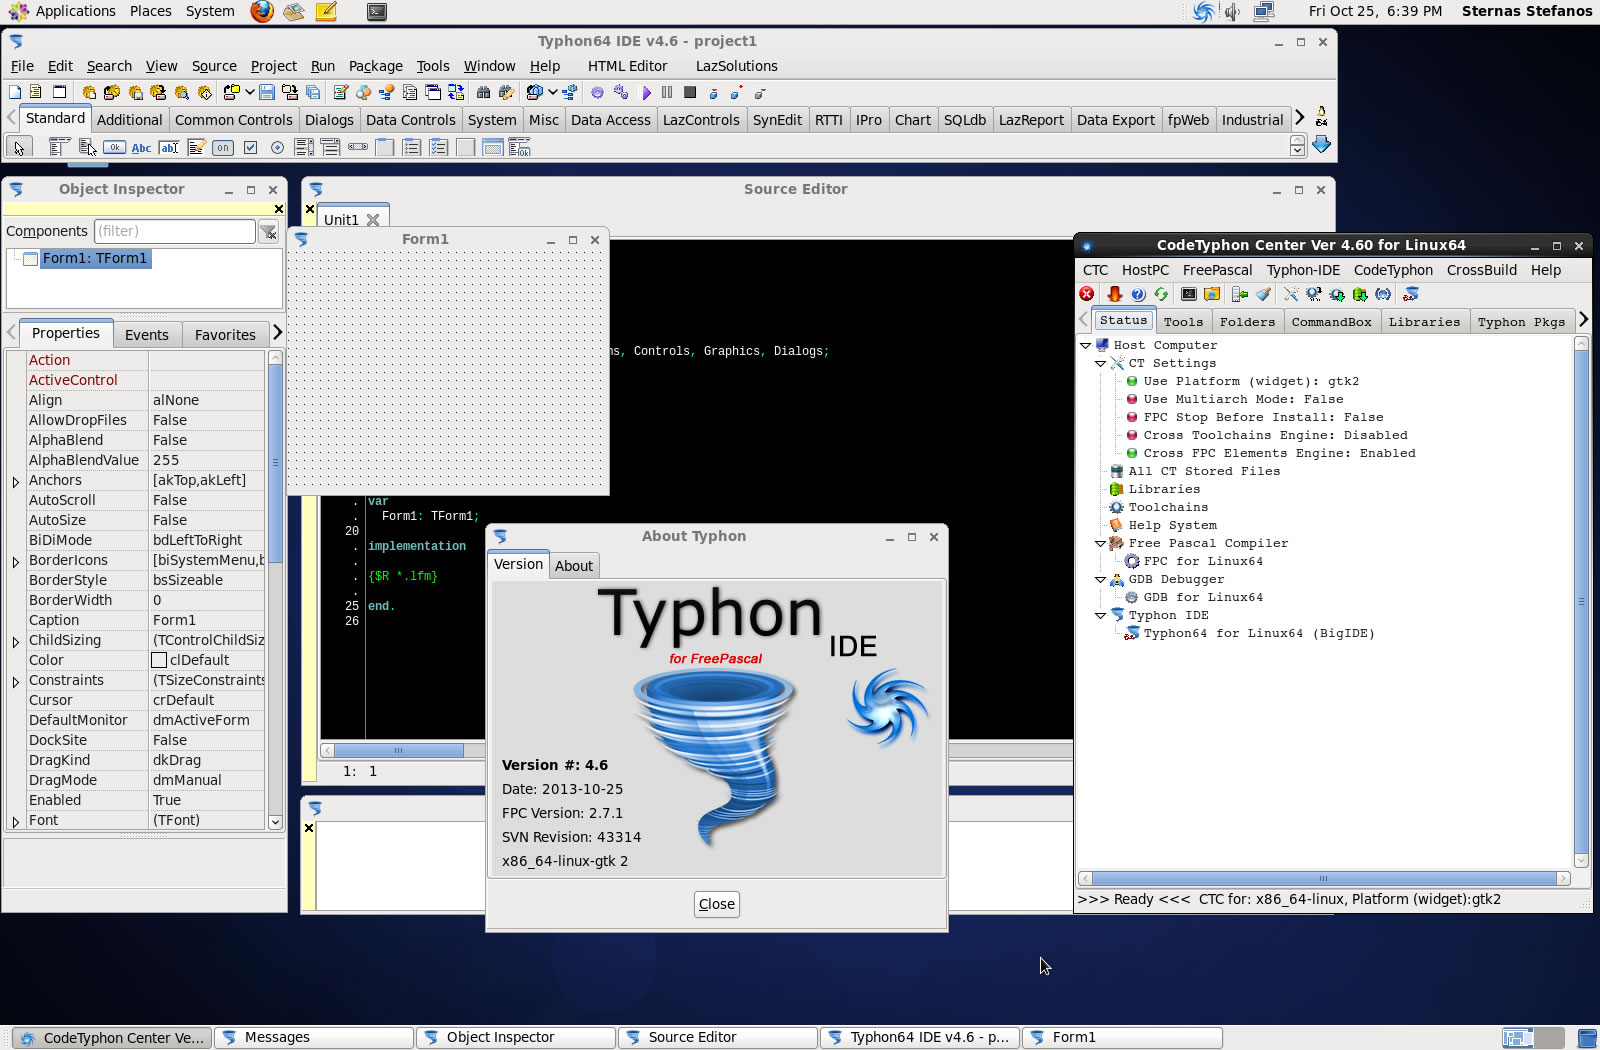Click the crossed tools icon in CodeTyphon Center

click(1291, 294)
